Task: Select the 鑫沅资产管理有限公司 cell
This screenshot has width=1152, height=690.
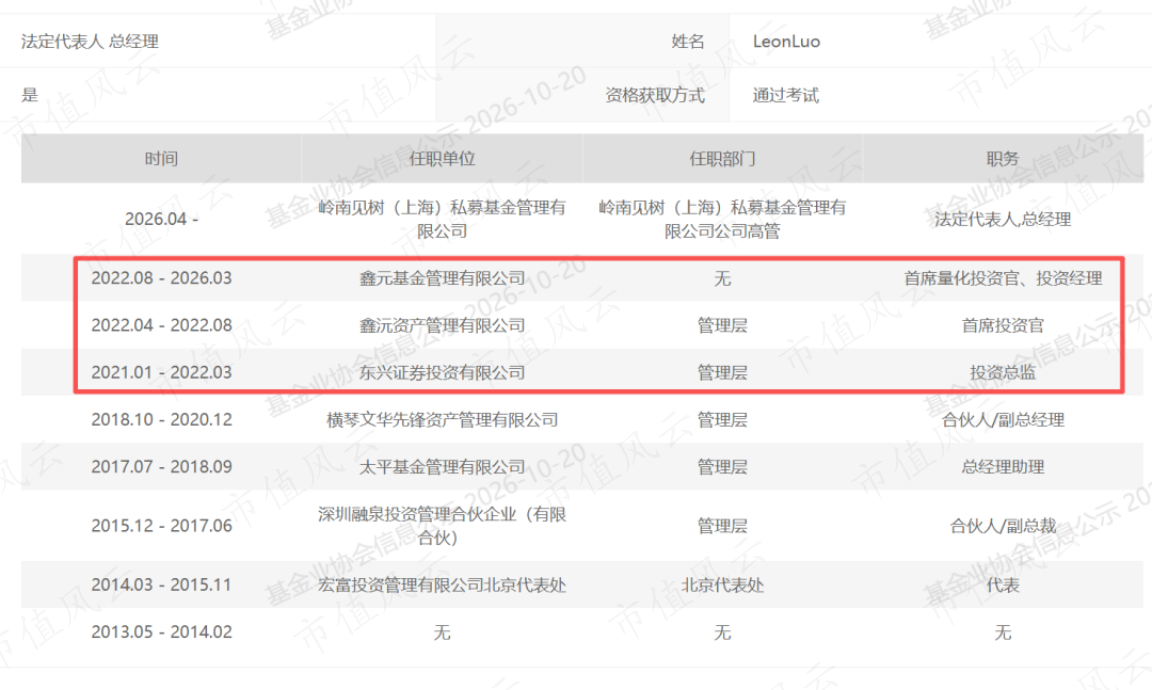Action: (x=442, y=325)
